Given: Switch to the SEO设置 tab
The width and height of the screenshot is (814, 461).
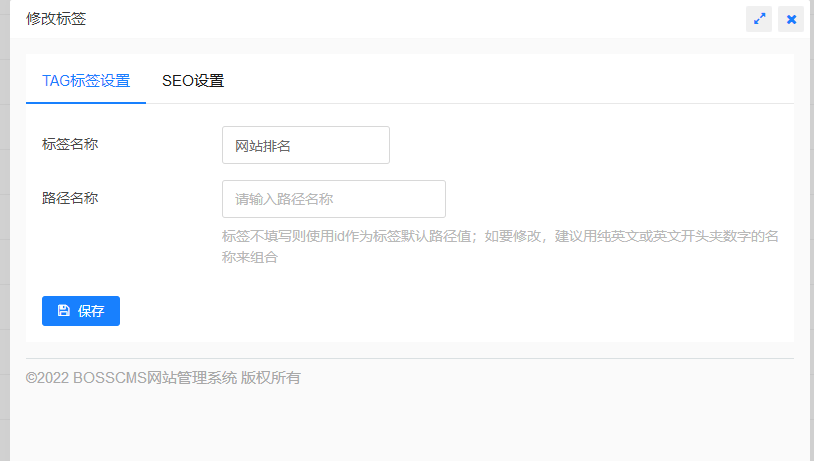Looking at the screenshot, I should 193,81.
